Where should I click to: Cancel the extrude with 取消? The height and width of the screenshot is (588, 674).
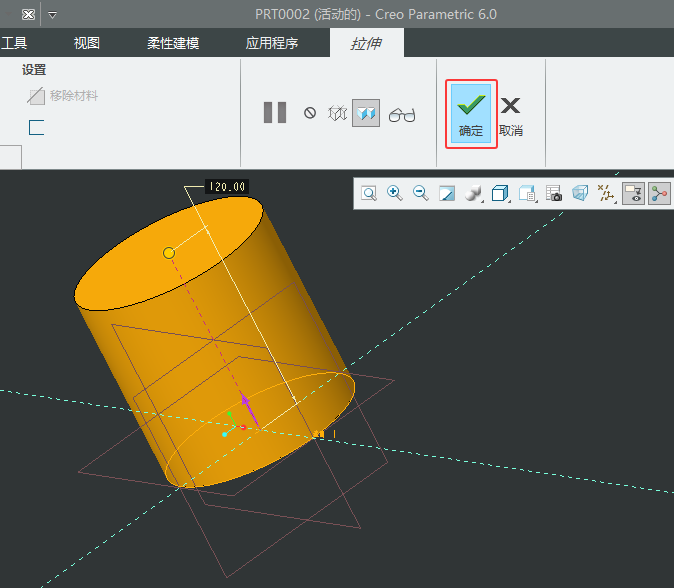pyautogui.click(x=511, y=114)
